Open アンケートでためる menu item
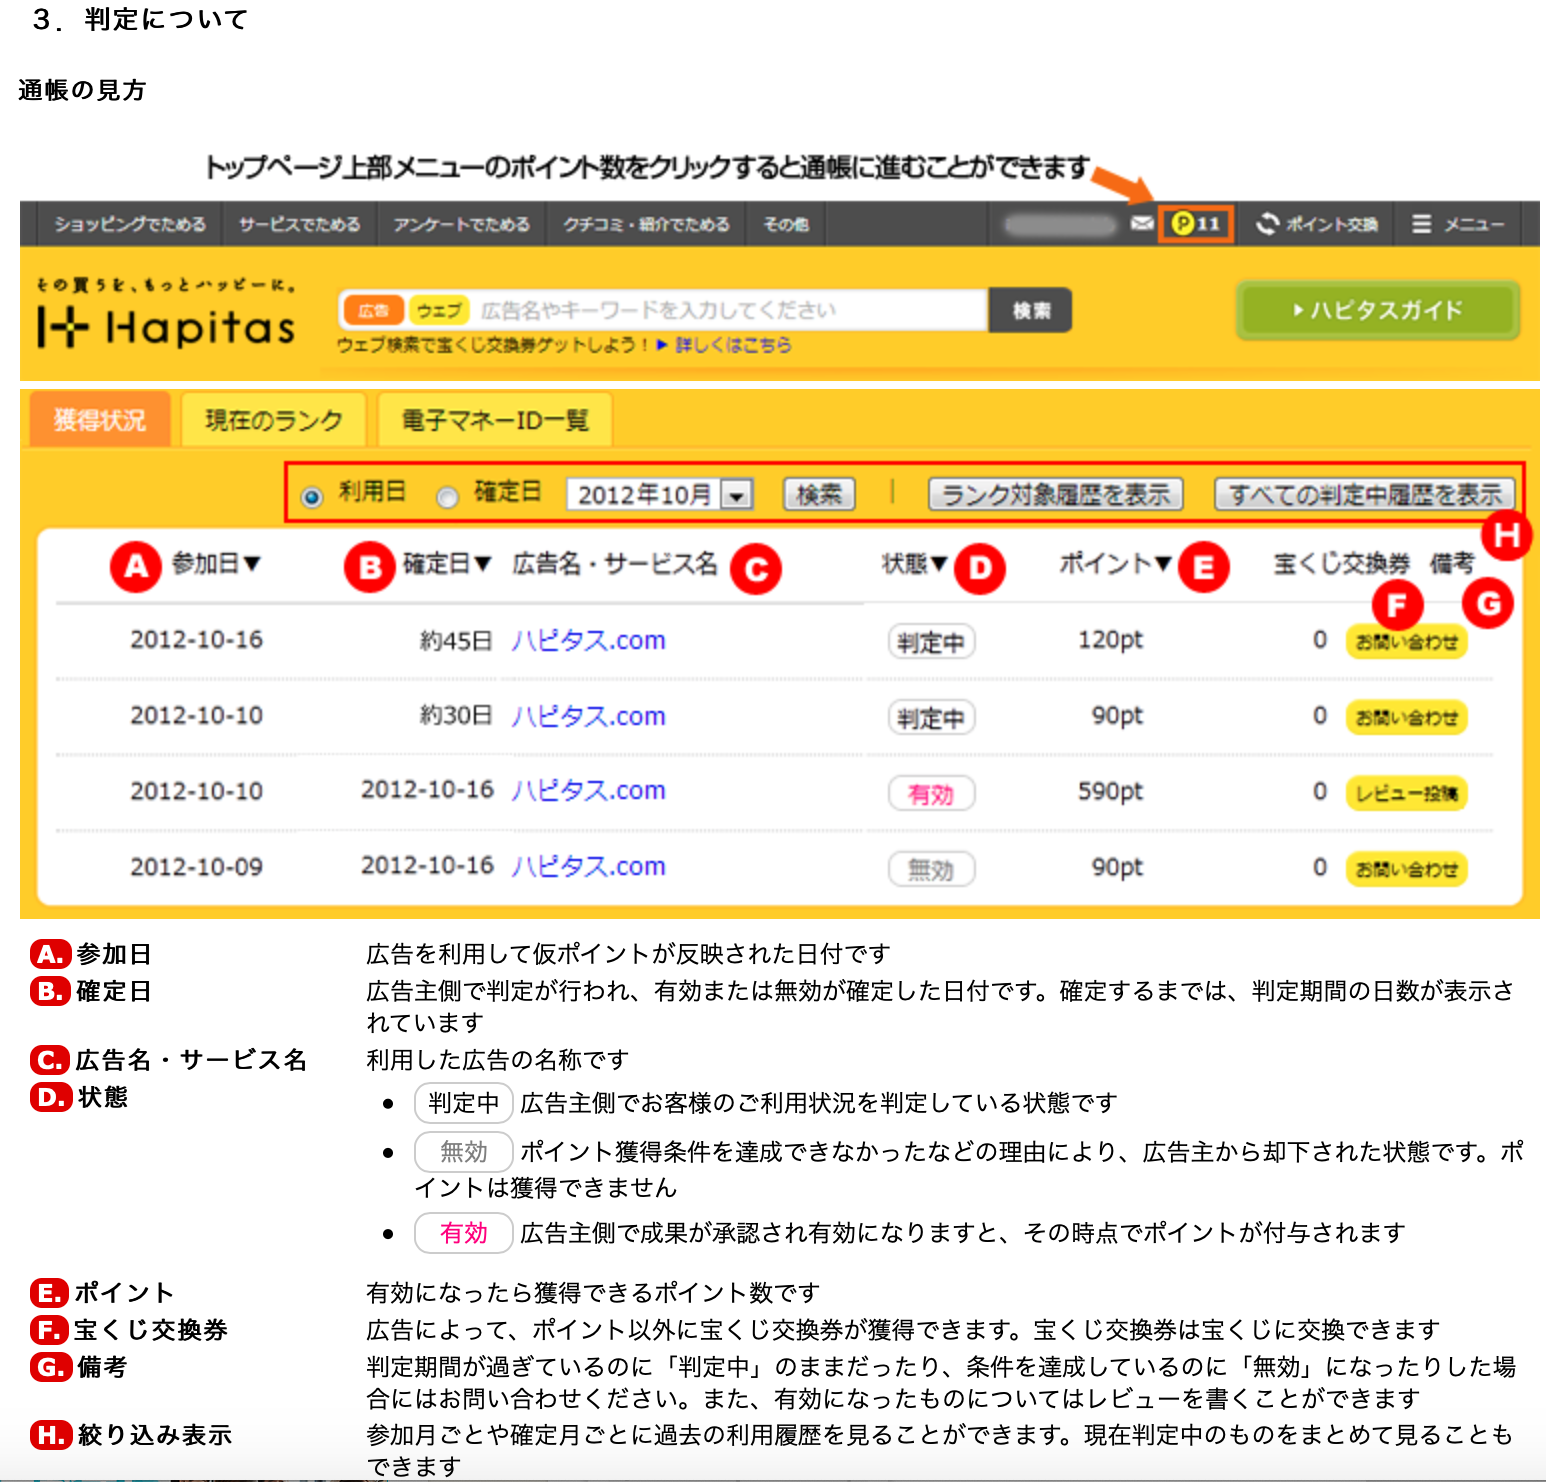This screenshot has height=1482, width=1546. (461, 224)
